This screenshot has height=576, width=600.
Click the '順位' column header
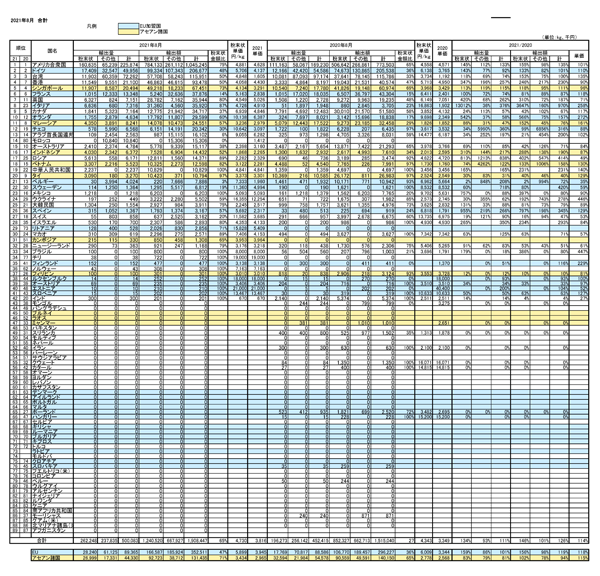(20, 48)
